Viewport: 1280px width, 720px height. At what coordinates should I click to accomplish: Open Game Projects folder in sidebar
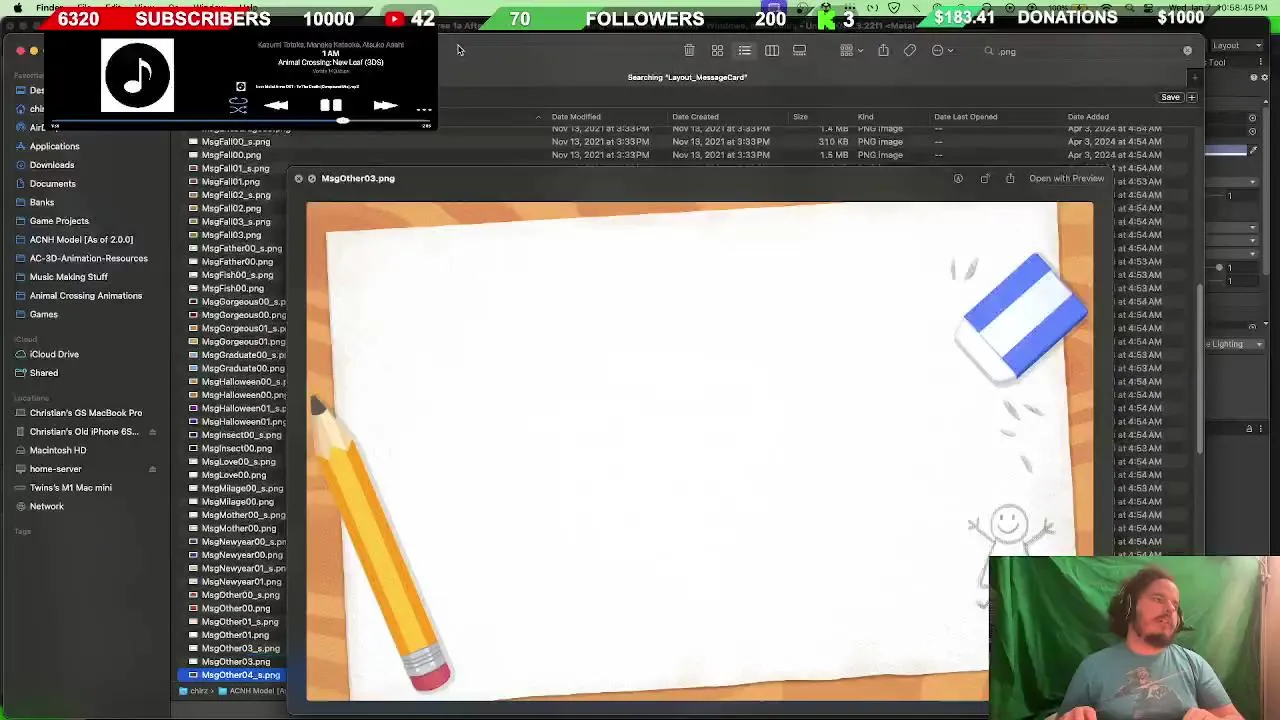[59, 221]
